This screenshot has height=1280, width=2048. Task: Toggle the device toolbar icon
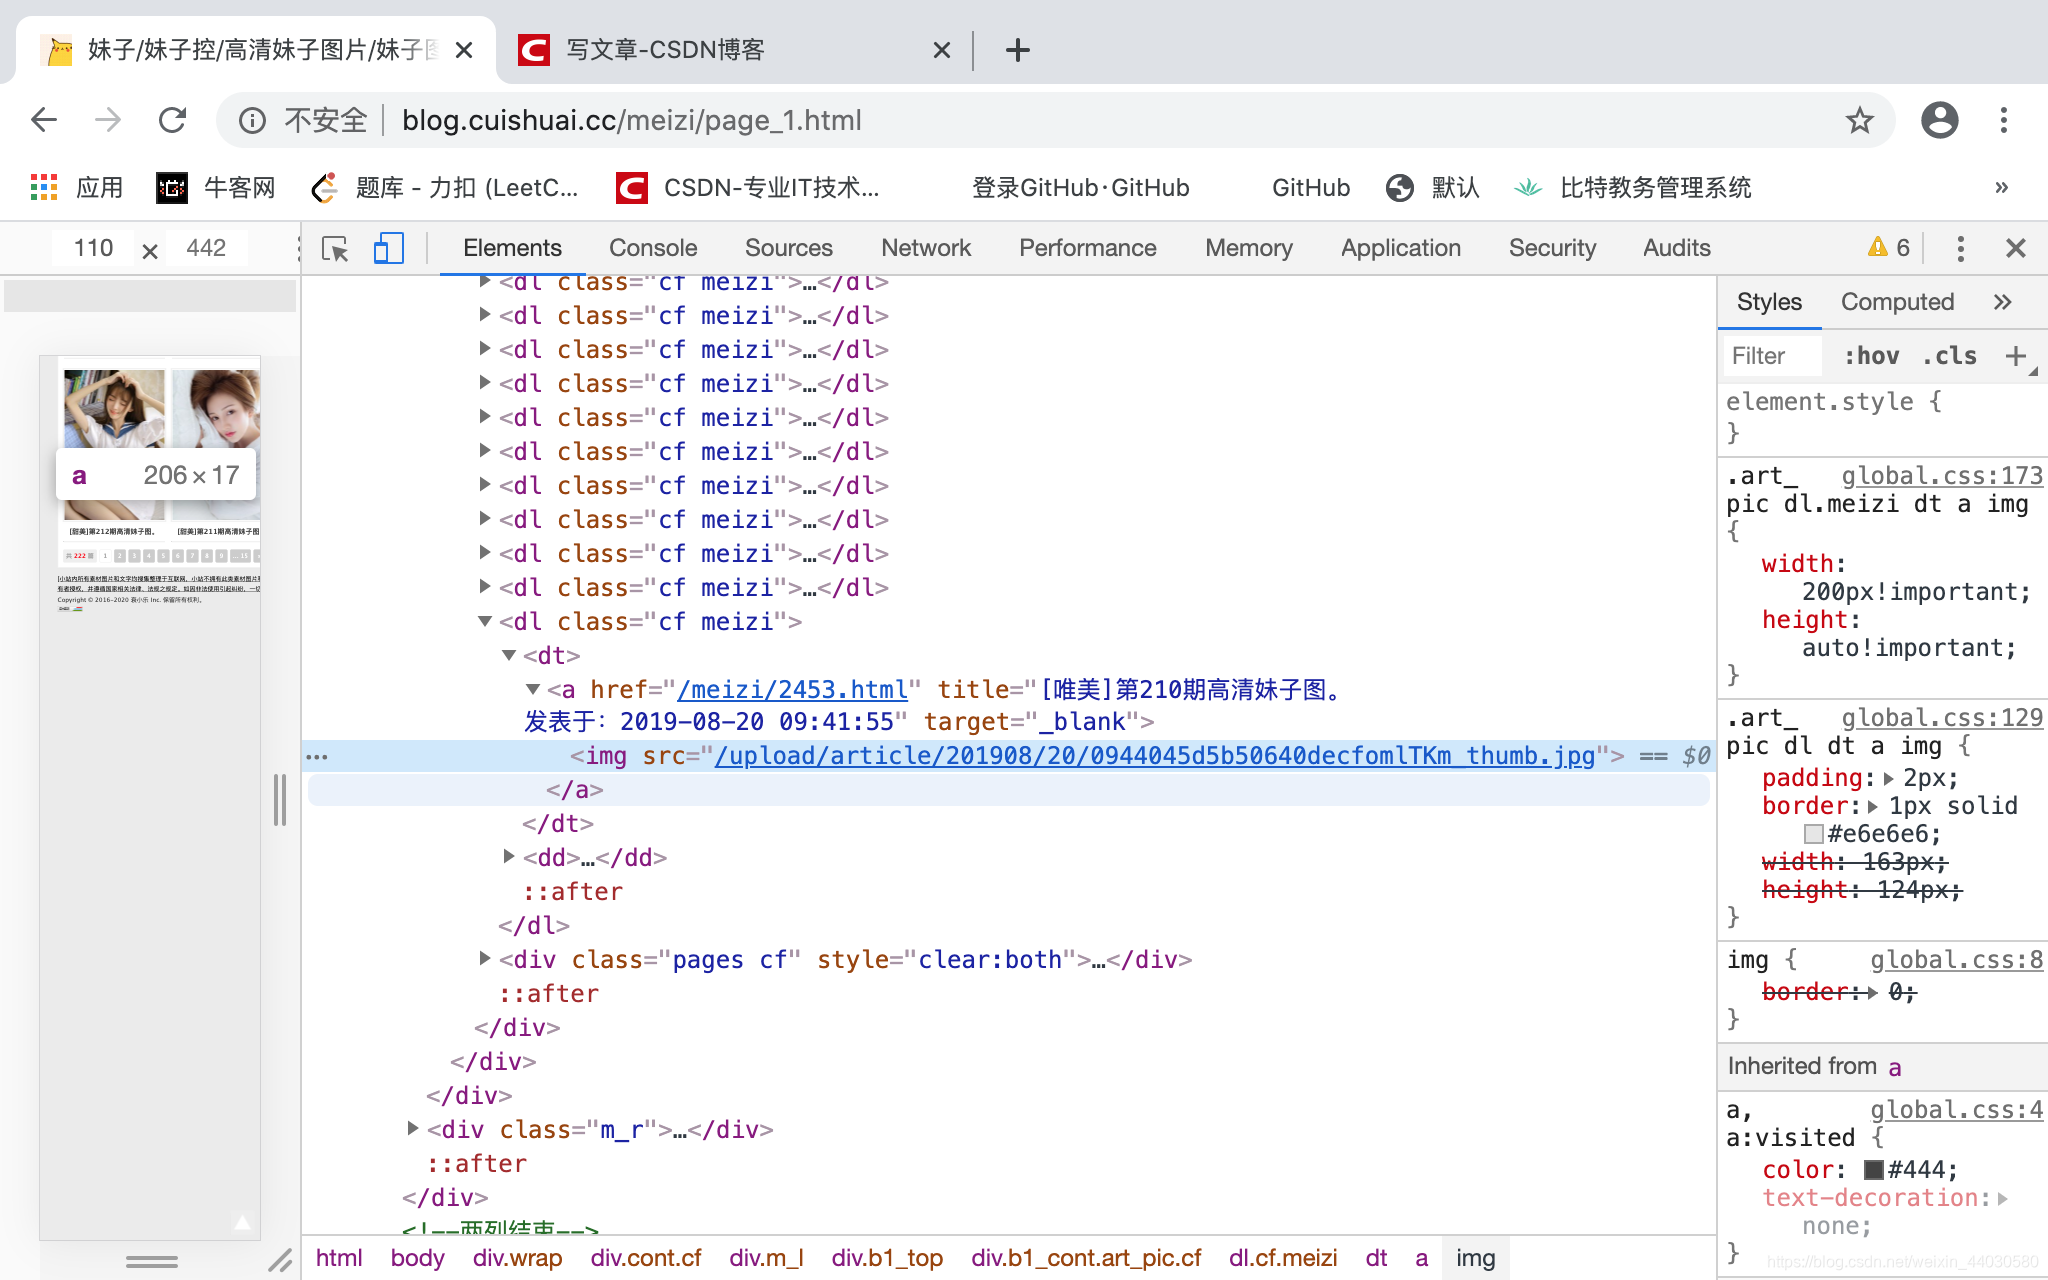[388, 248]
